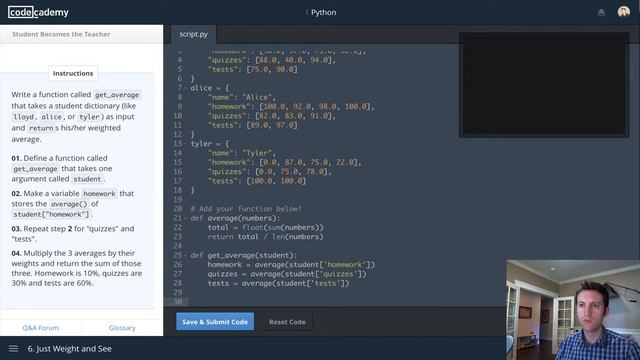Click 'return total / len(numbers)' line
This screenshot has height=360, width=640.
coord(265,237)
